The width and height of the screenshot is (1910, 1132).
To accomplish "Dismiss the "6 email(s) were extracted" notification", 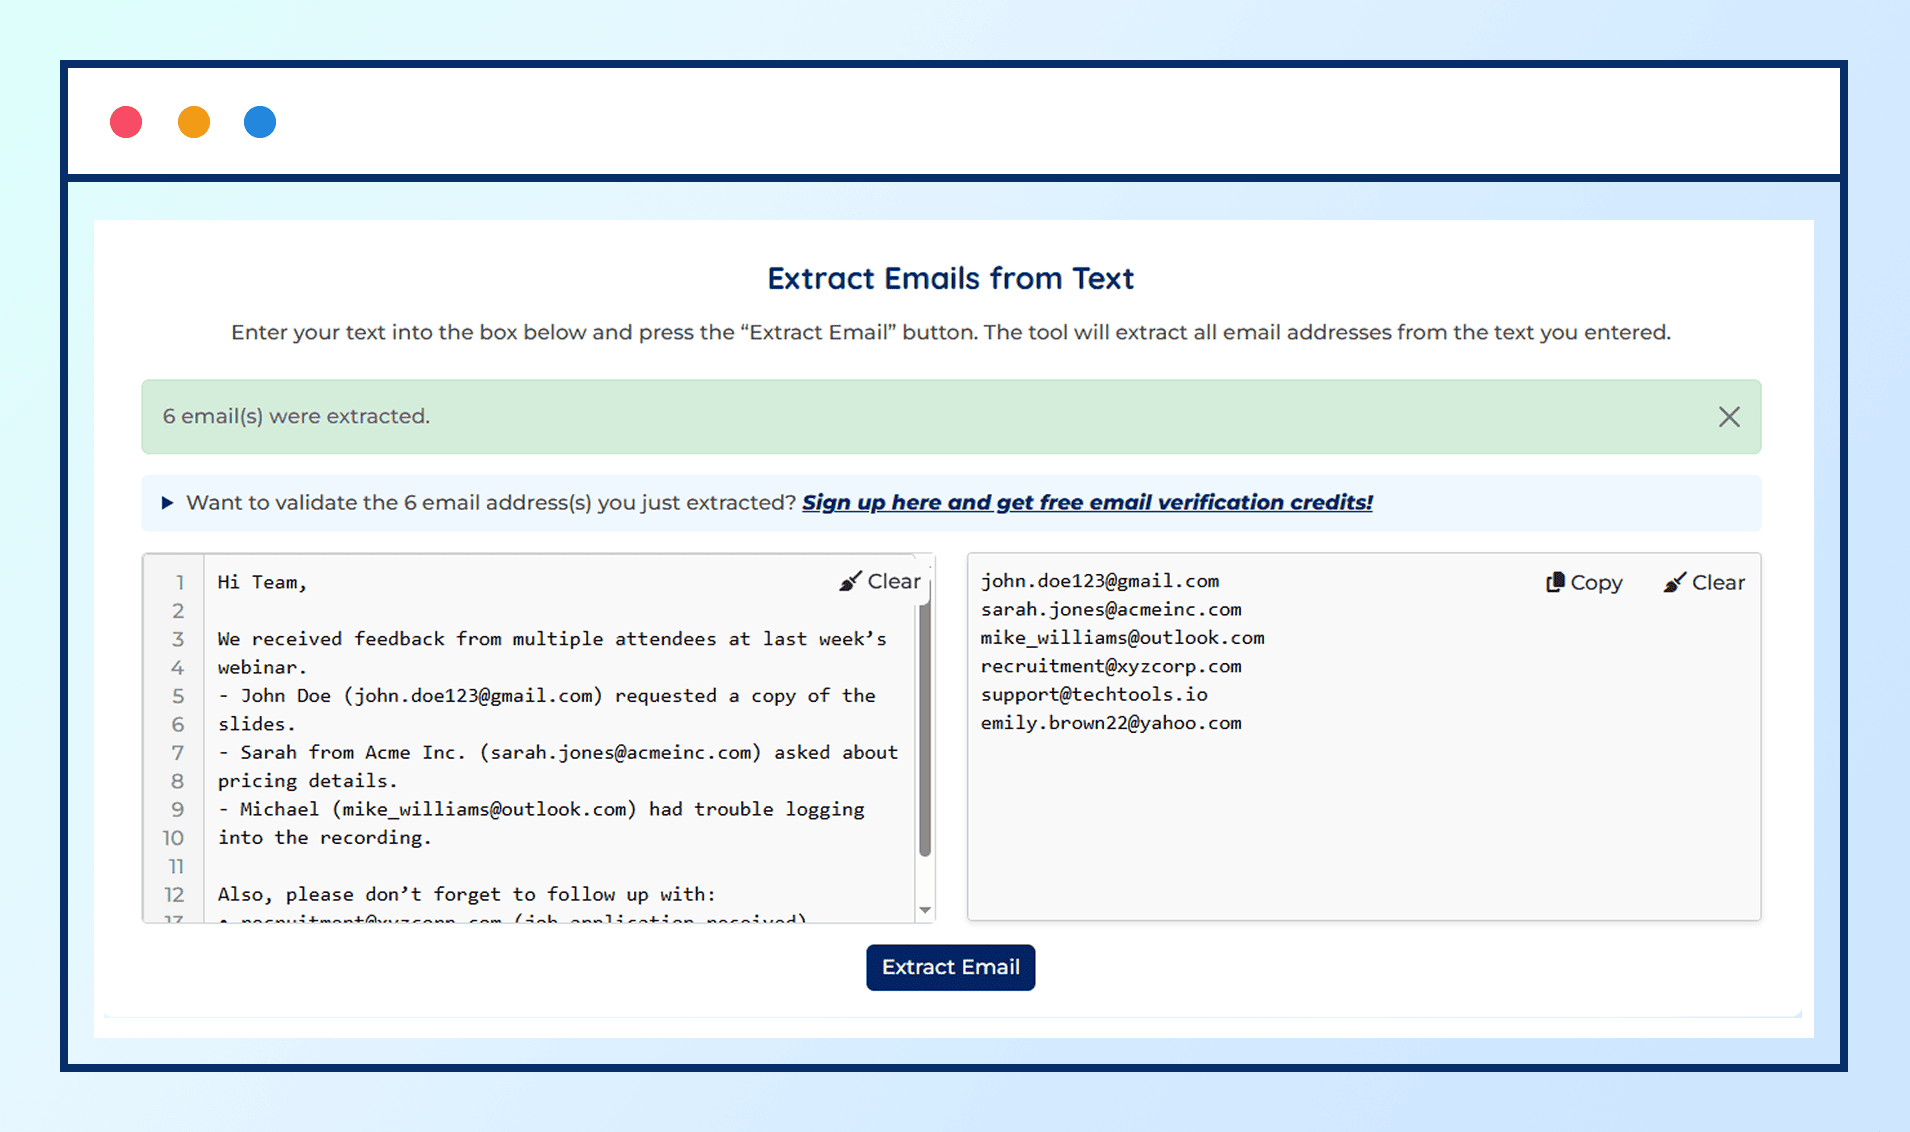I will [1729, 416].
